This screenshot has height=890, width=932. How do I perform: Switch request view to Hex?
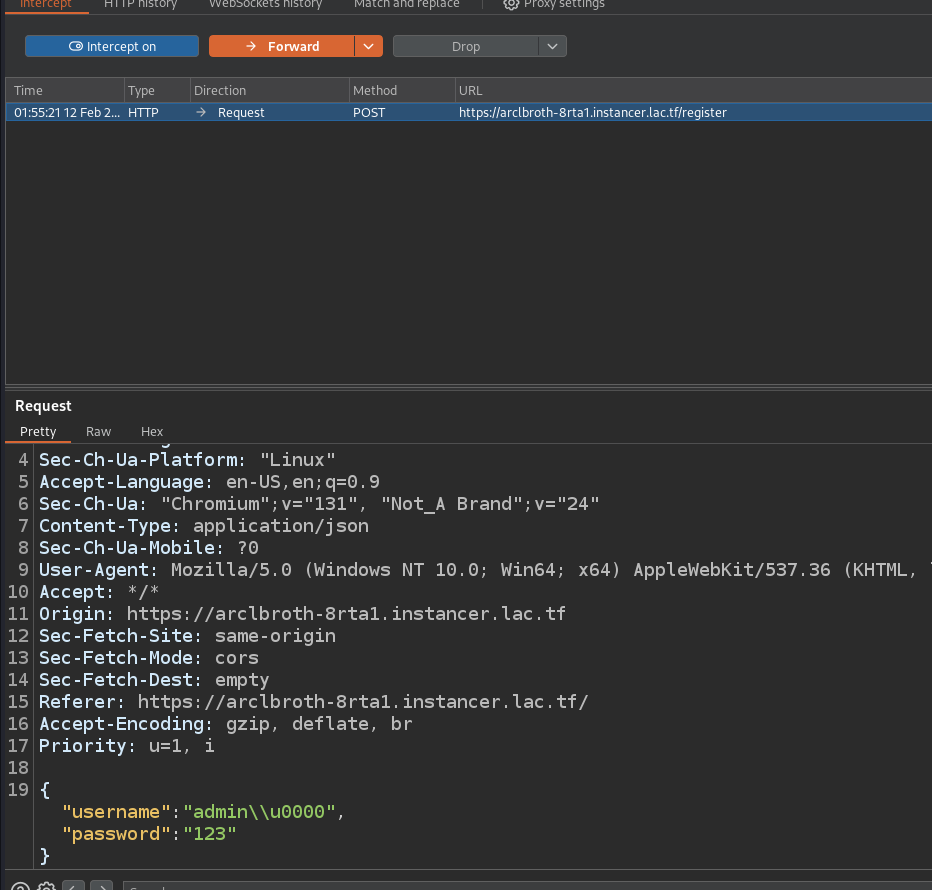[152, 431]
